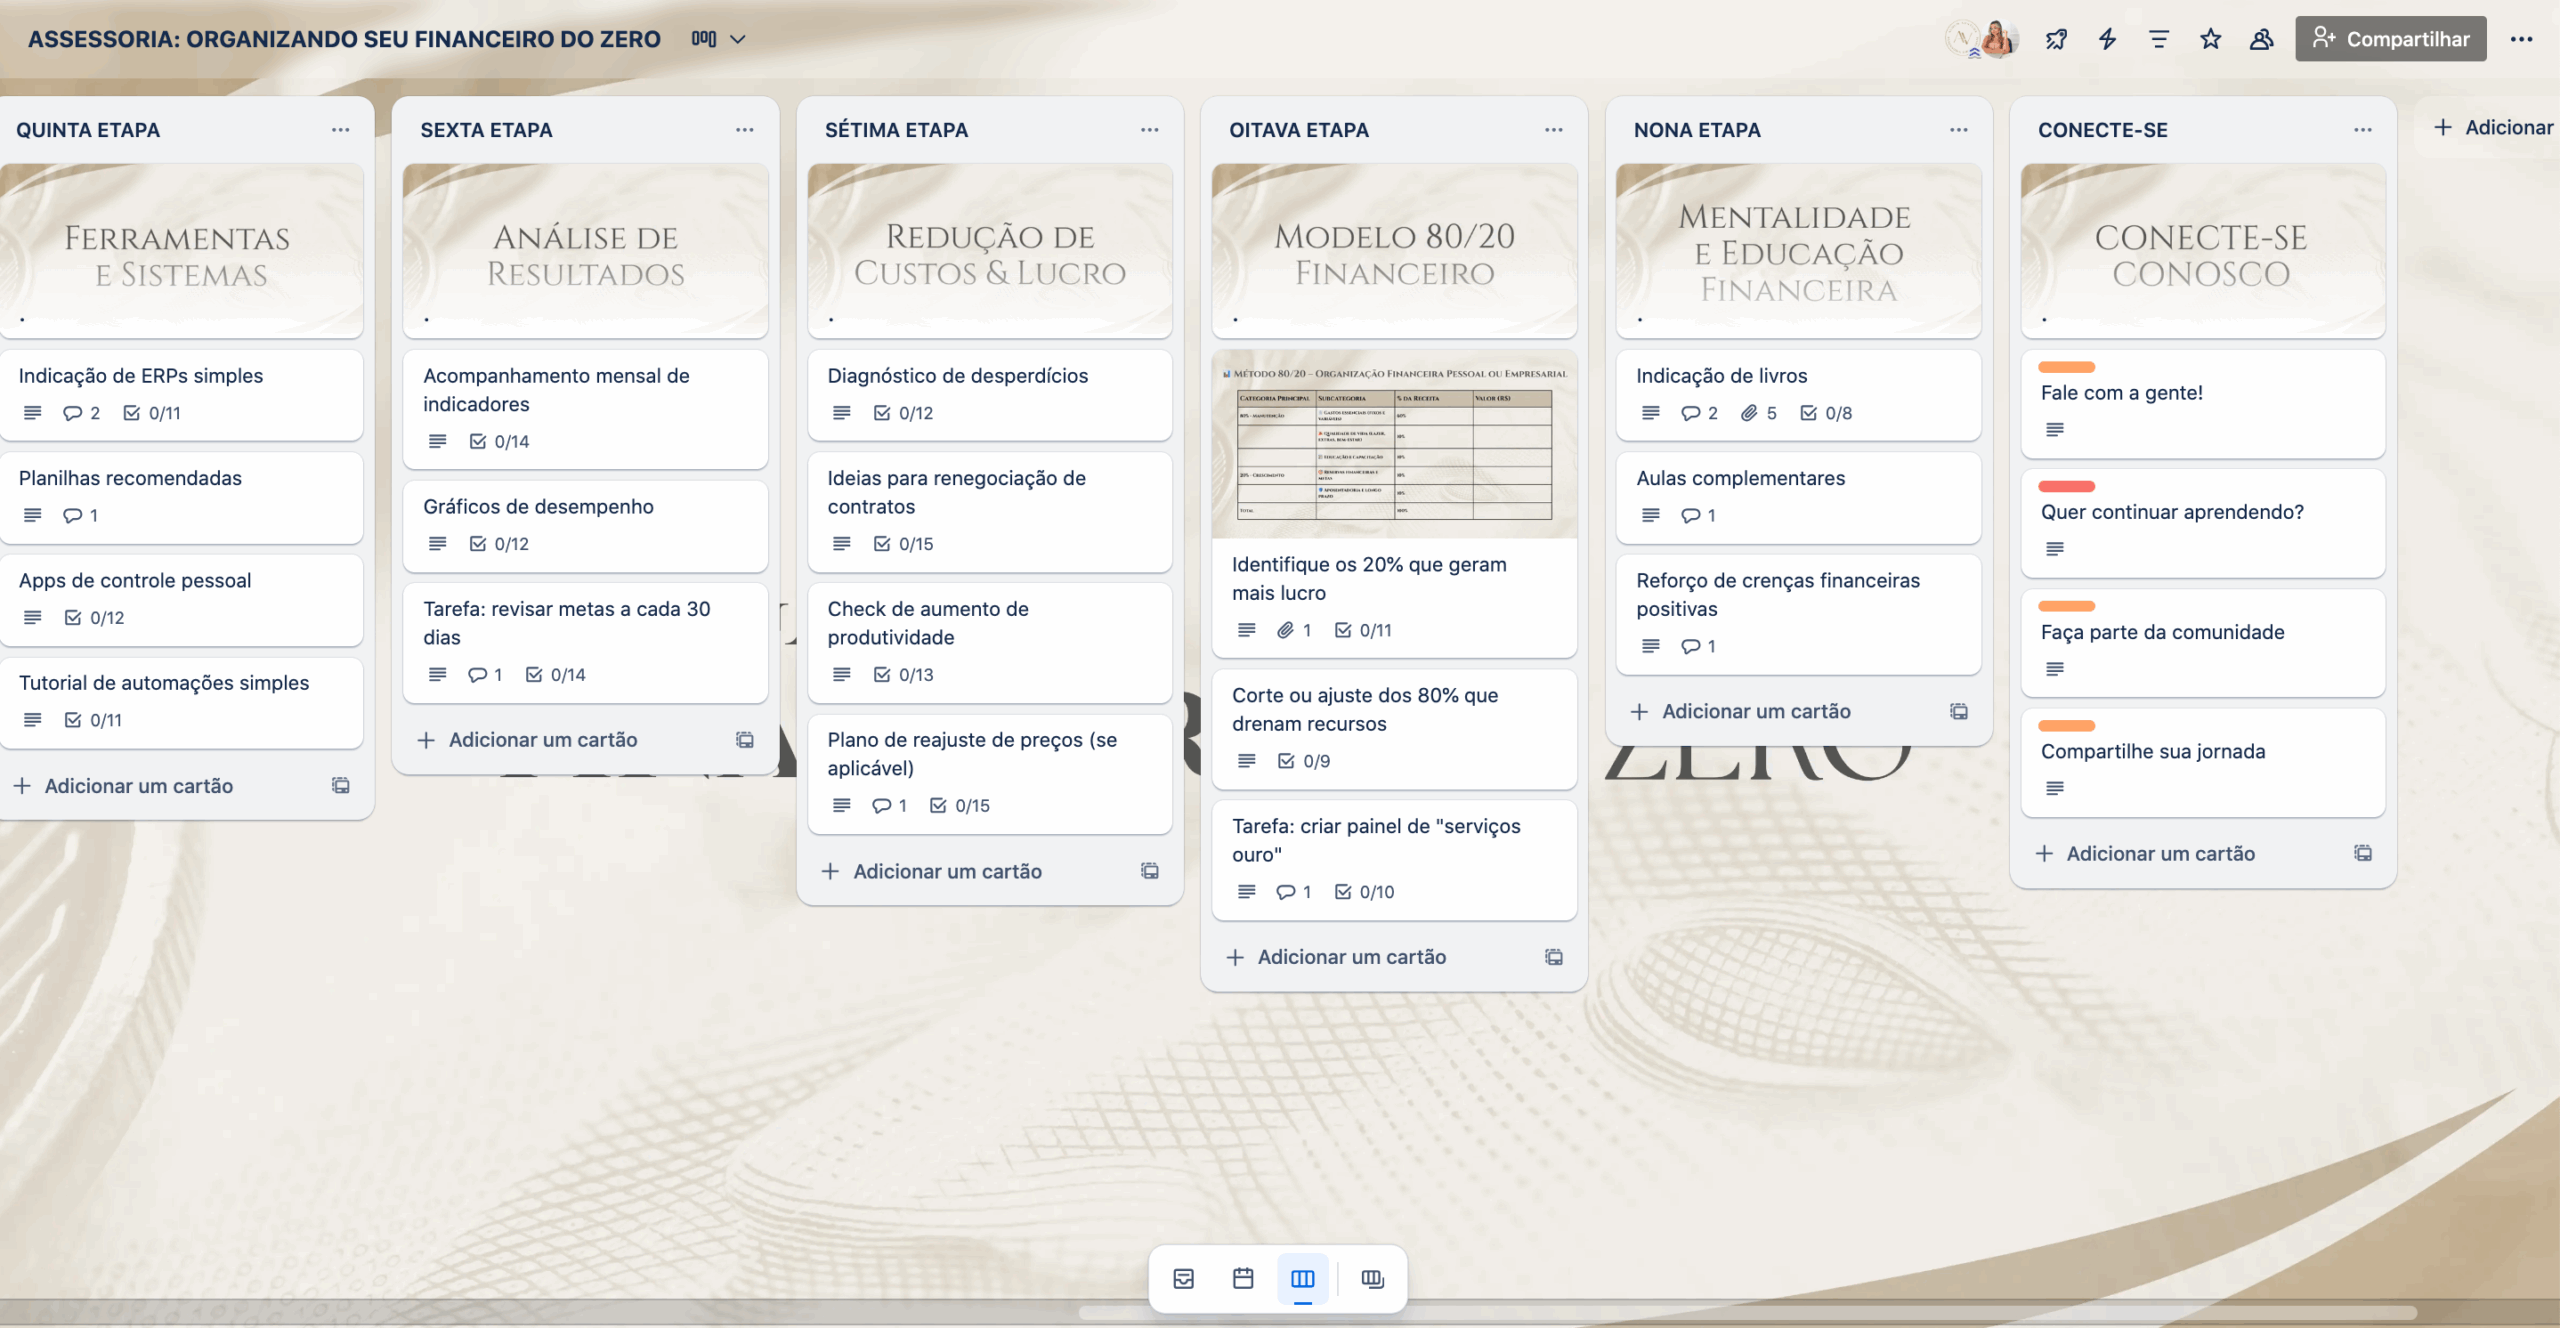The image size is (2560, 1328).
Task: Open the board's three-dot menu
Action: click(2521, 39)
